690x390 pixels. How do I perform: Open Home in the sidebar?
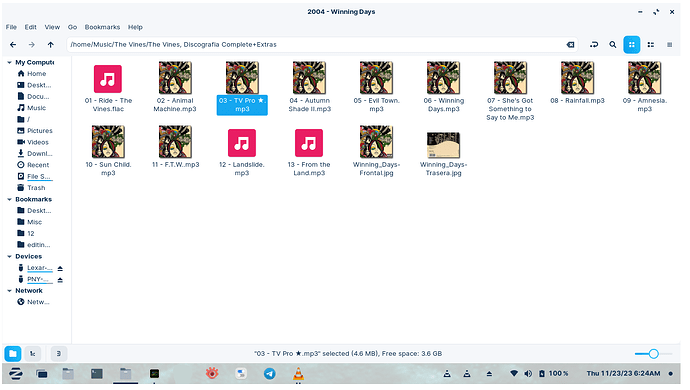pyautogui.click(x=36, y=74)
